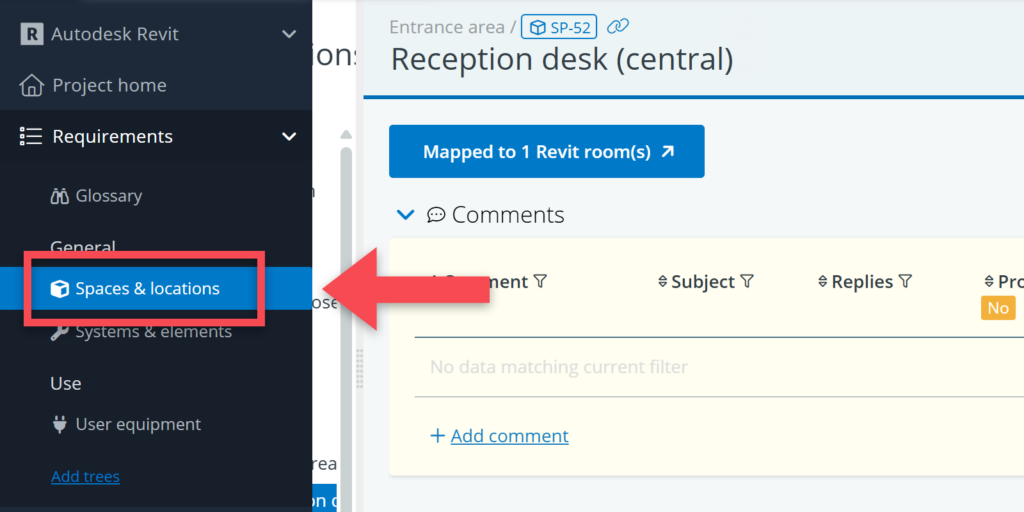
Task: Click the Requirements list icon
Action: pyautogui.click(x=31, y=136)
